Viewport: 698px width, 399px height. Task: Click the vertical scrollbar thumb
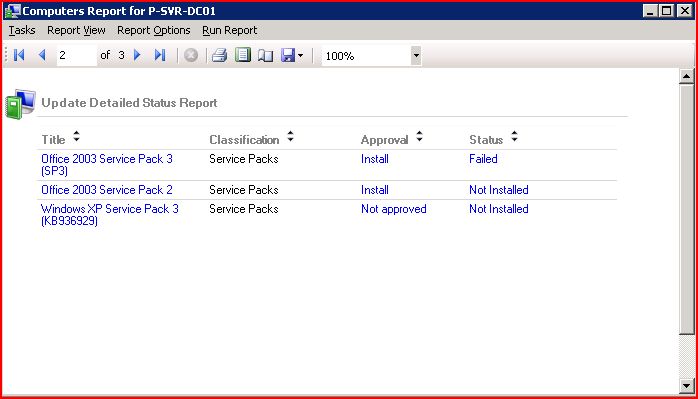click(x=686, y=208)
